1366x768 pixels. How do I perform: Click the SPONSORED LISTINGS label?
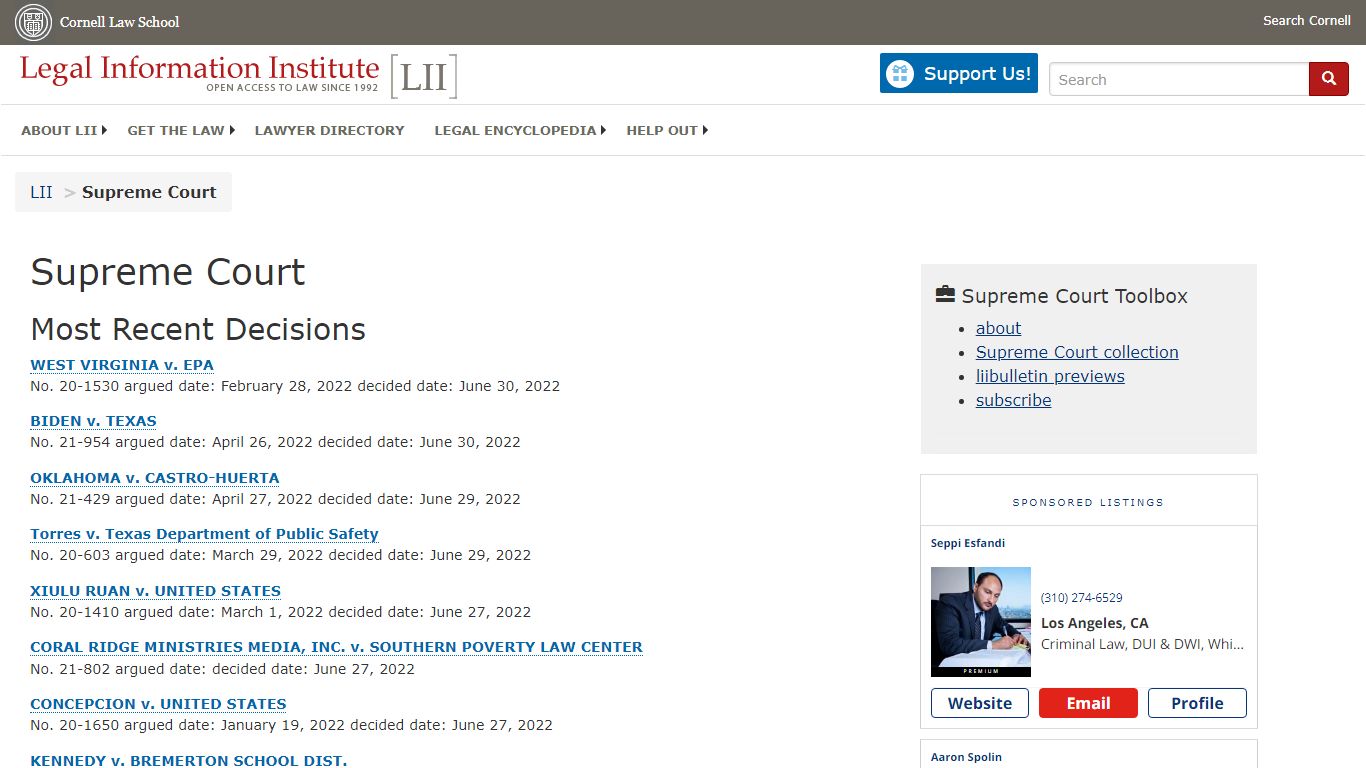click(x=1088, y=502)
